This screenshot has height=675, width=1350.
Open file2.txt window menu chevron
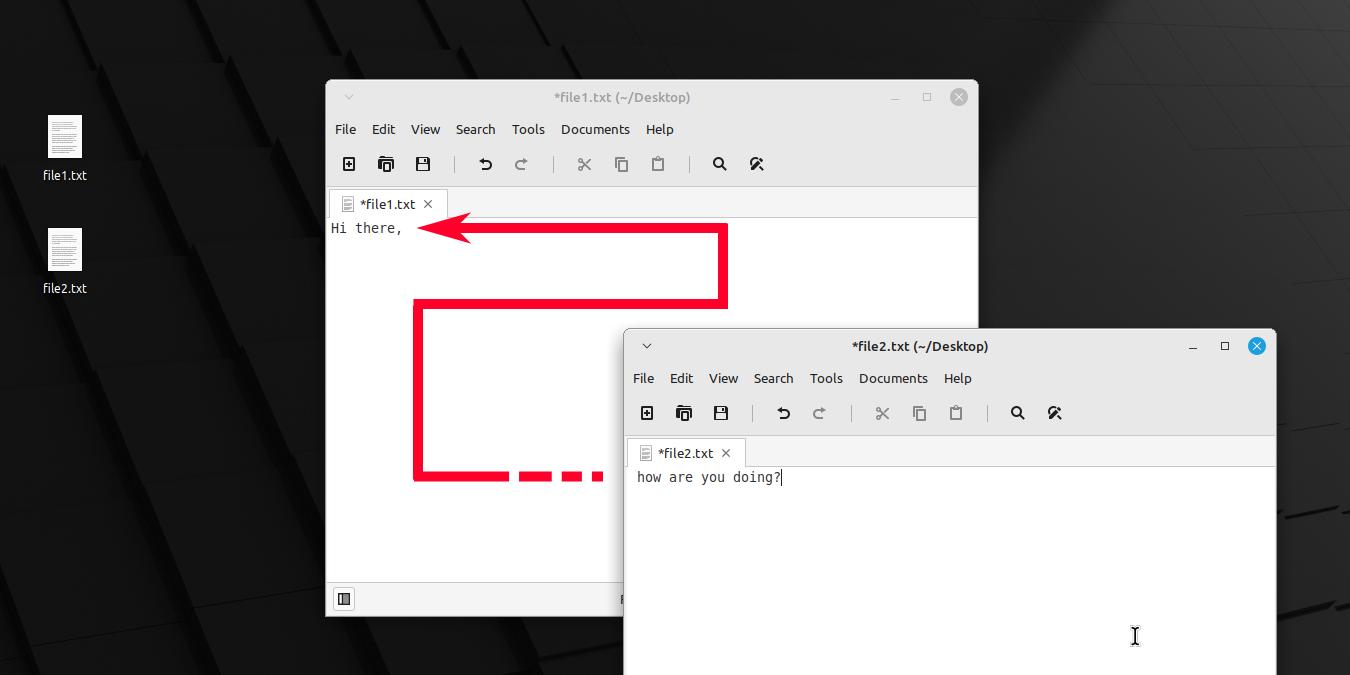tap(645, 345)
